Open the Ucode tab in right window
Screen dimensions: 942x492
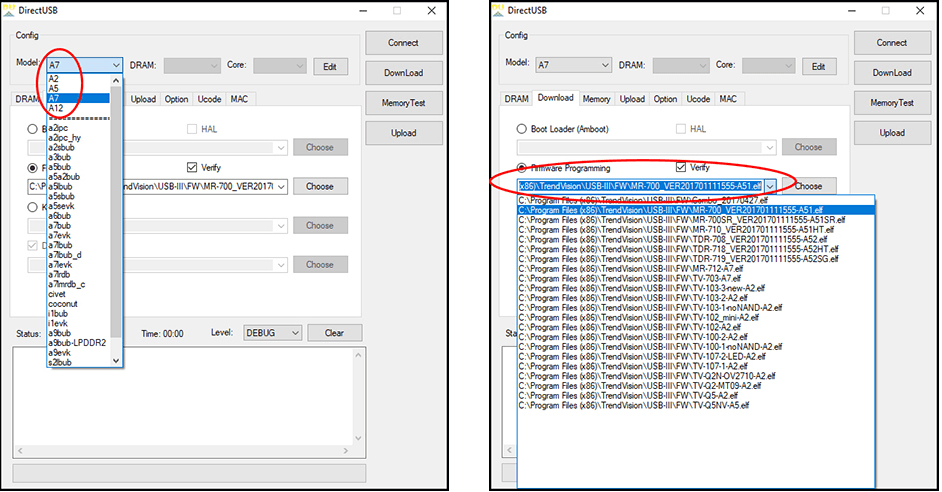tap(698, 99)
